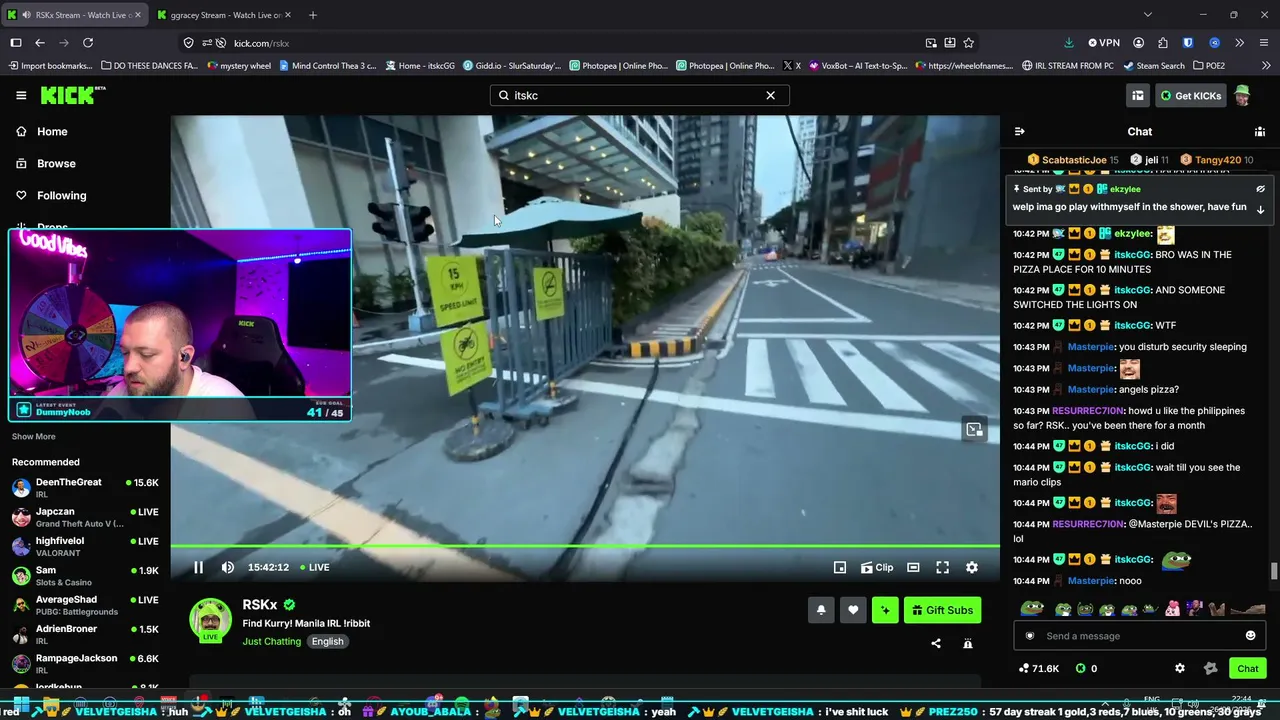Image resolution: width=1280 pixels, height=720 pixels.
Task: Share the RSKx stream
Action: click(936, 644)
